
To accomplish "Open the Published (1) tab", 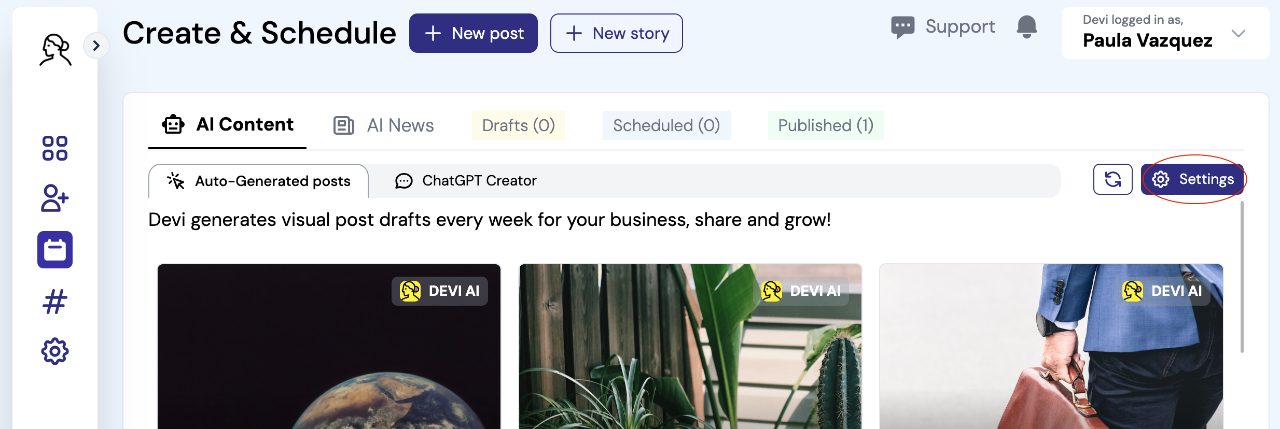I will click(826, 125).
